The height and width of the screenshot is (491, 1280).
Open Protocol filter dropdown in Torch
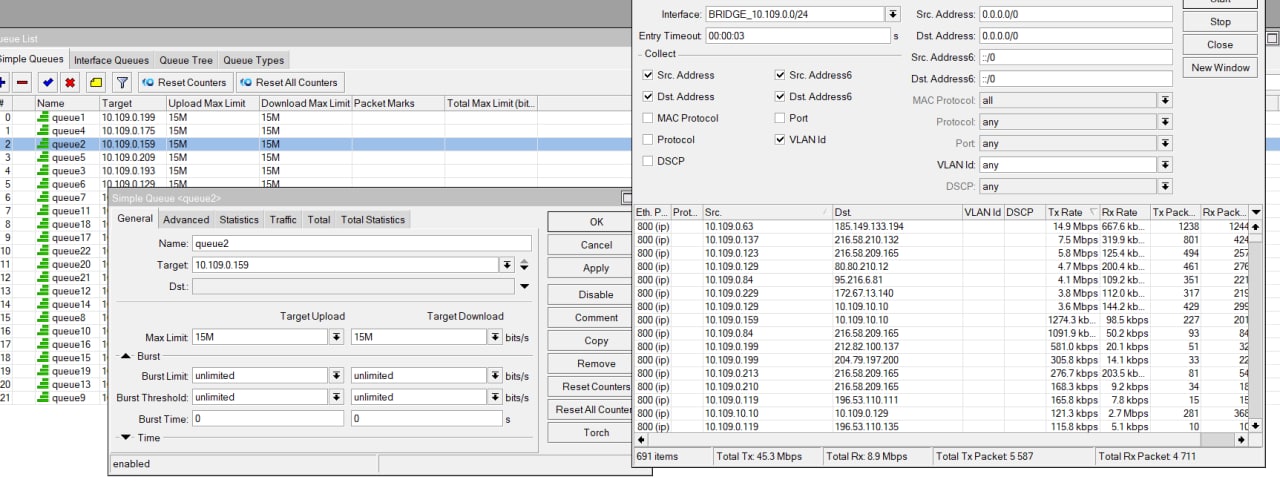[1165, 122]
